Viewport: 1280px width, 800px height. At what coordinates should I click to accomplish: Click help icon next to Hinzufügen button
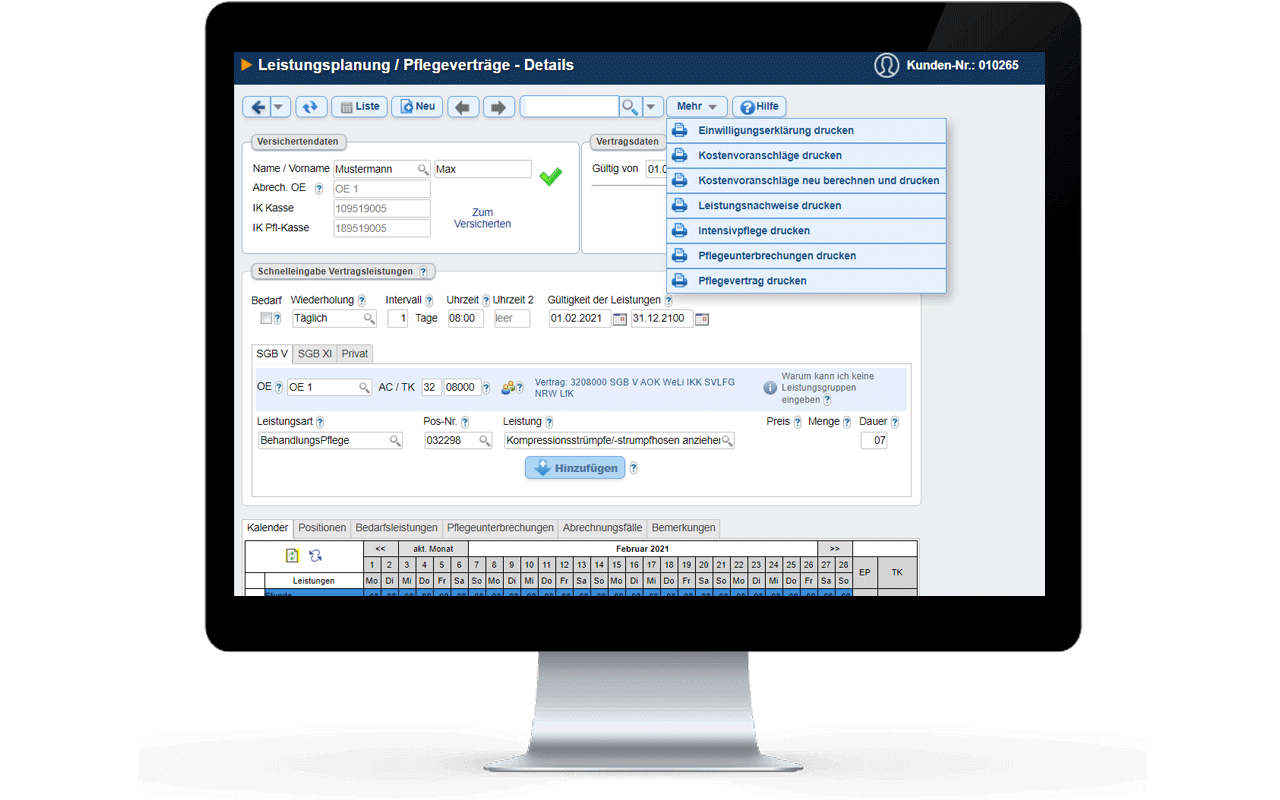[x=634, y=468]
